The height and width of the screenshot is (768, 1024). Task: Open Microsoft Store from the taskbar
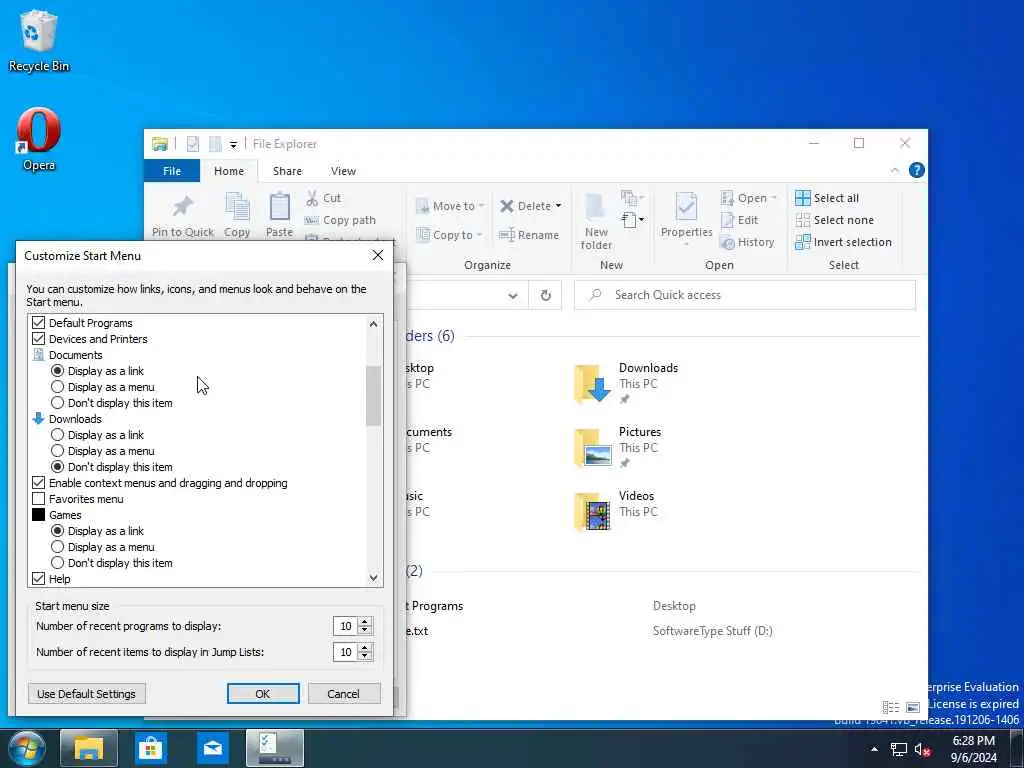click(151, 748)
